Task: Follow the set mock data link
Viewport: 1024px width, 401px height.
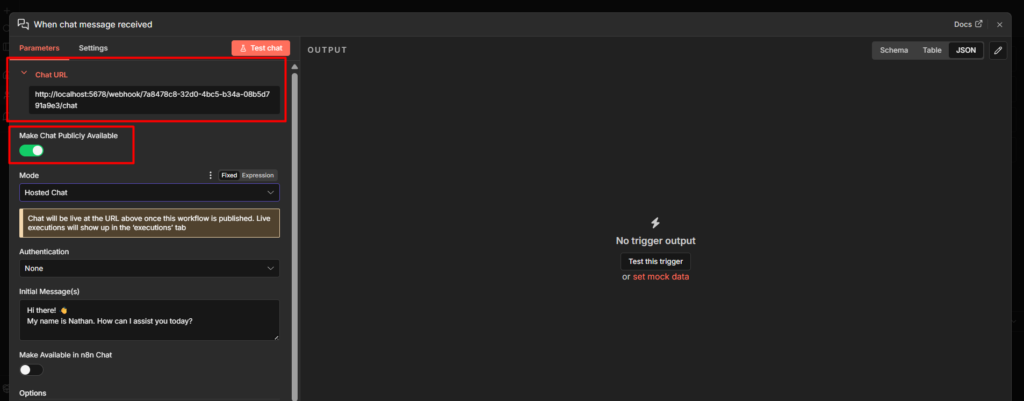Action: [661, 277]
